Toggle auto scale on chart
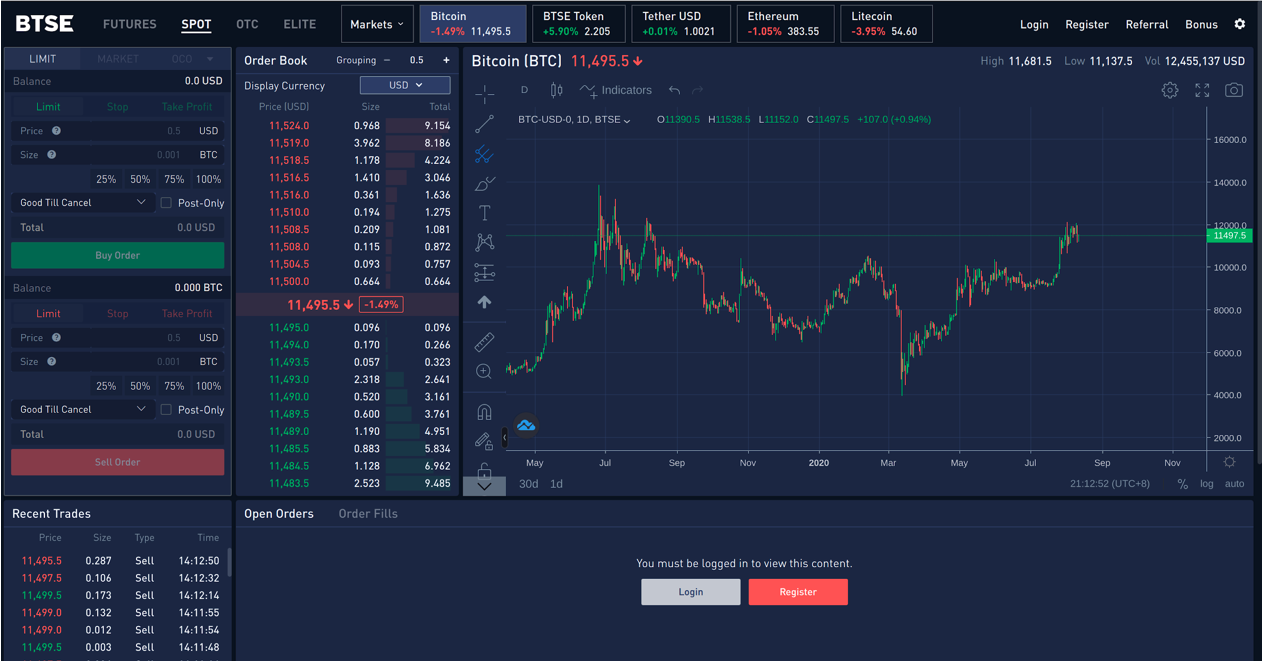The height and width of the screenshot is (661, 1262). (1235, 484)
